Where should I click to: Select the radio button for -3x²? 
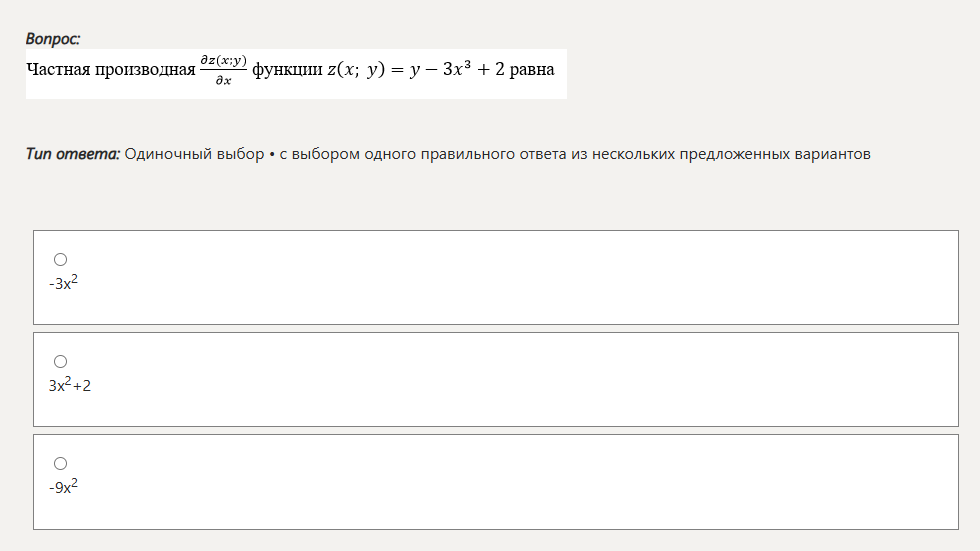61,259
